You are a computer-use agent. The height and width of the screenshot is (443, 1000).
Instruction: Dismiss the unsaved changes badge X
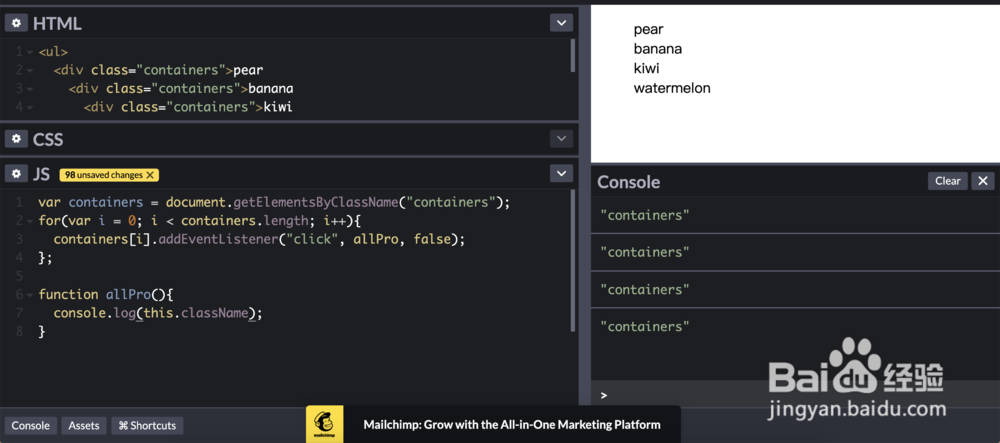[x=150, y=175]
